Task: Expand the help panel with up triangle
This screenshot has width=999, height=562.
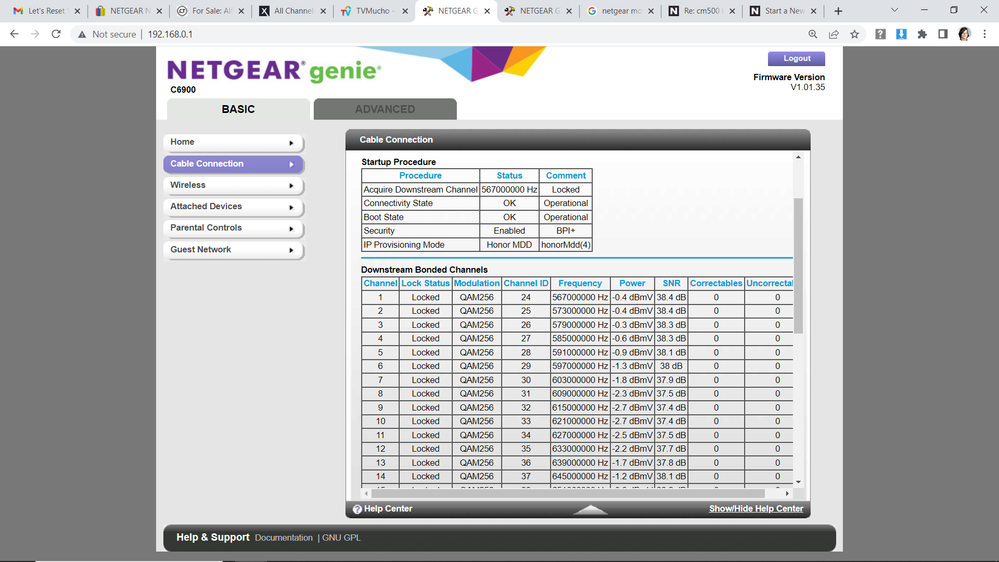Action: 591,509
